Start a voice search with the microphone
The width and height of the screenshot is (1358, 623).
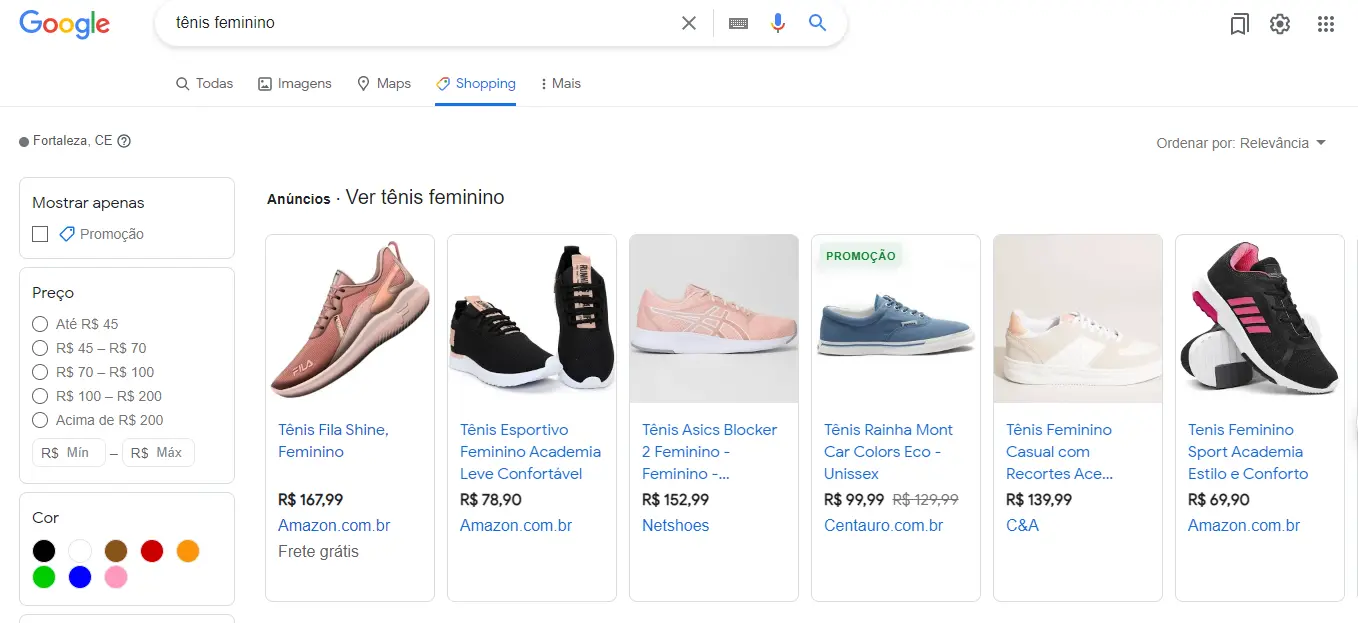[778, 23]
